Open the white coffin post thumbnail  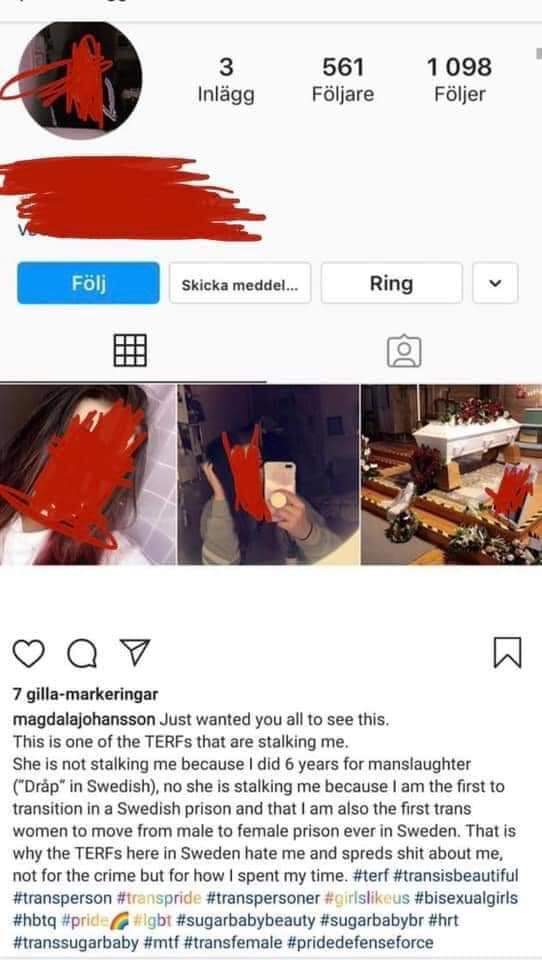451,474
